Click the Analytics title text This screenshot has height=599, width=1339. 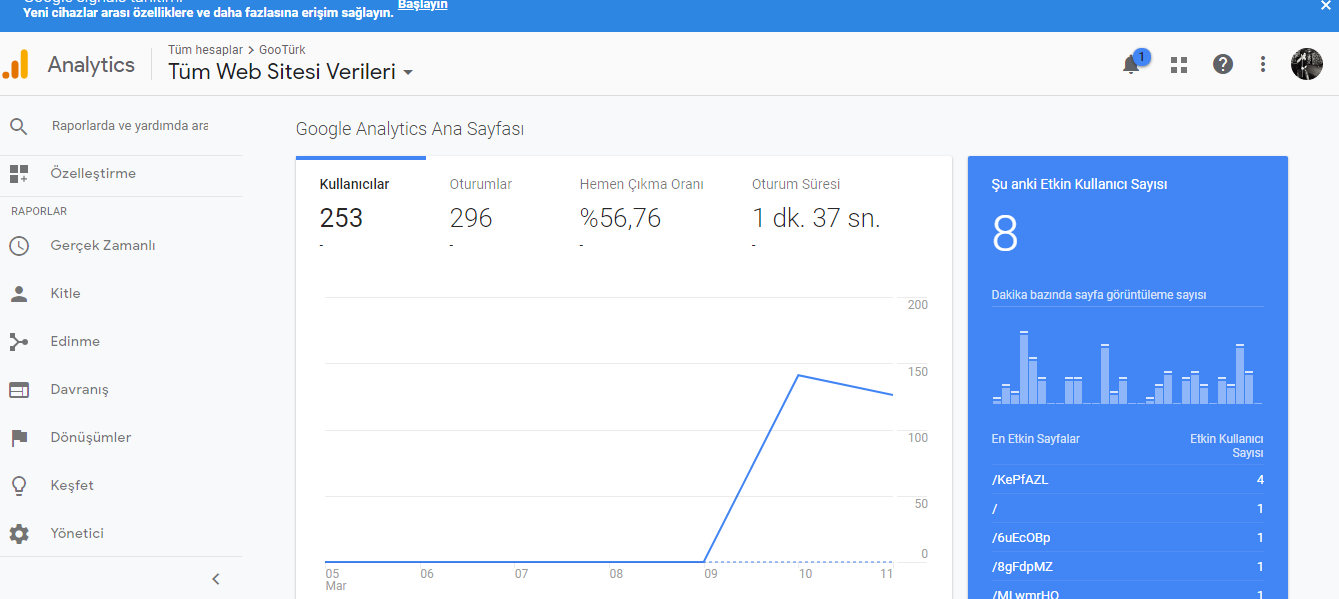coord(91,65)
